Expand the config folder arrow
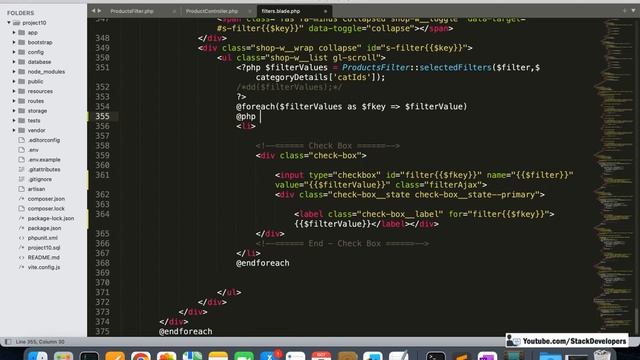 click(x=14, y=52)
